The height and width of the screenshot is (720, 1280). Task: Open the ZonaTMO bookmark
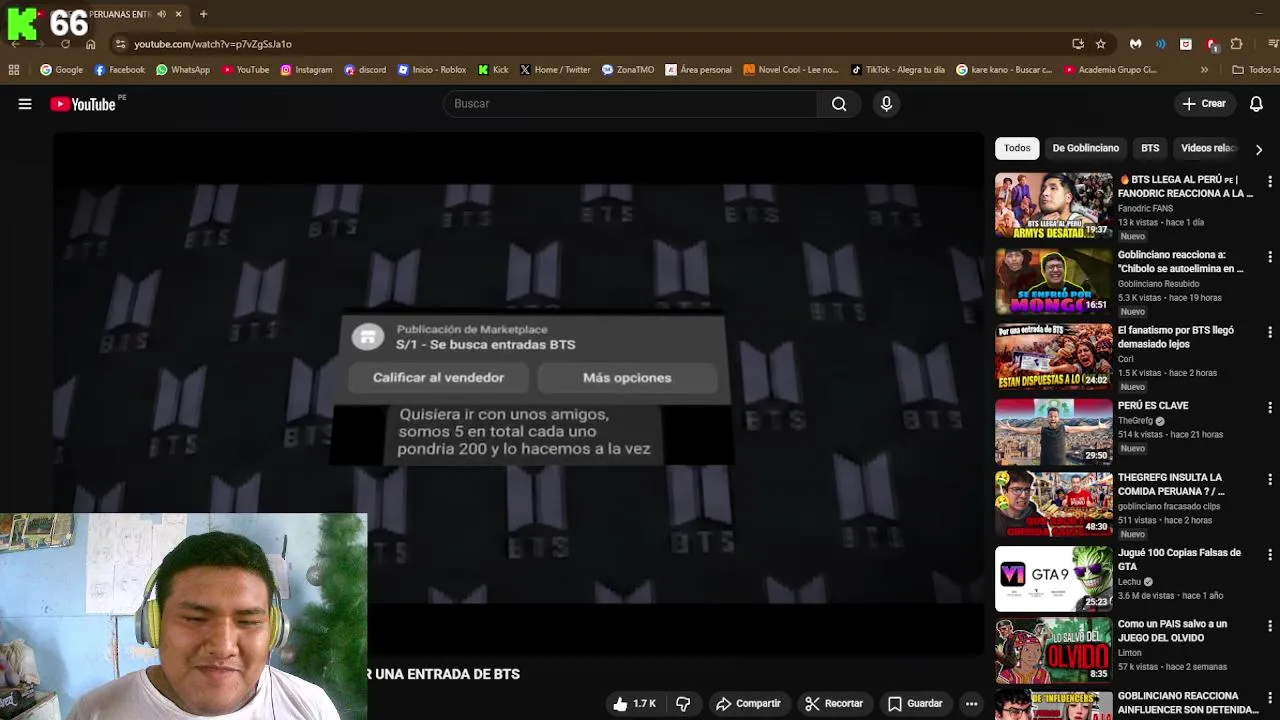(x=628, y=70)
